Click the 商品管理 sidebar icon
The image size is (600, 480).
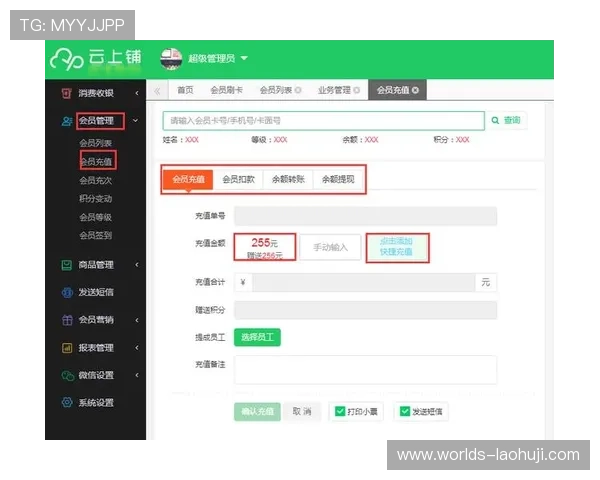(x=67, y=265)
